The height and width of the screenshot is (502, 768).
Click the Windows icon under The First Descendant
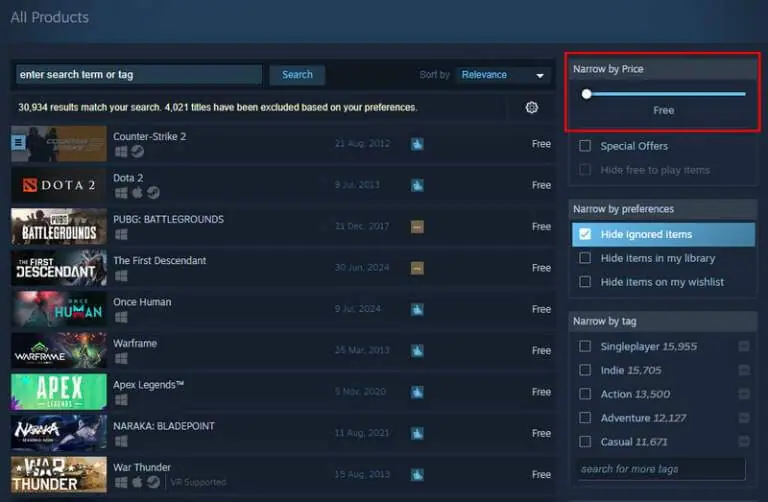(121, 276)
